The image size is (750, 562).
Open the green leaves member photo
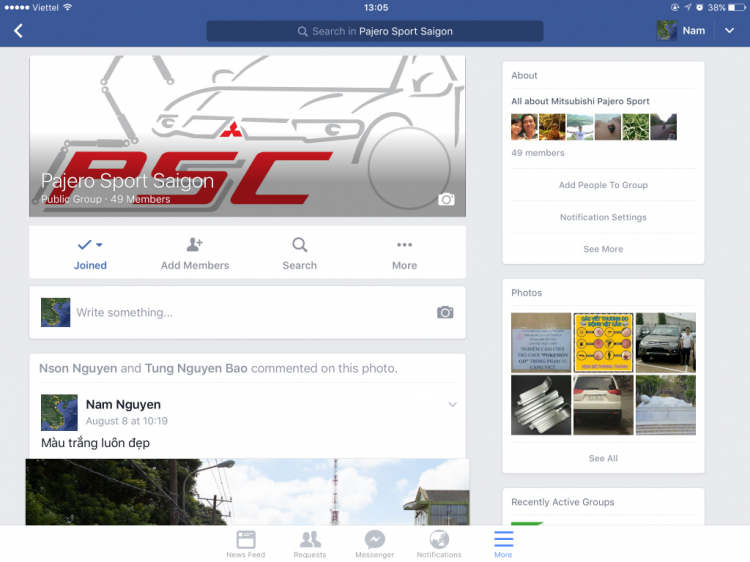coord(635,127)
